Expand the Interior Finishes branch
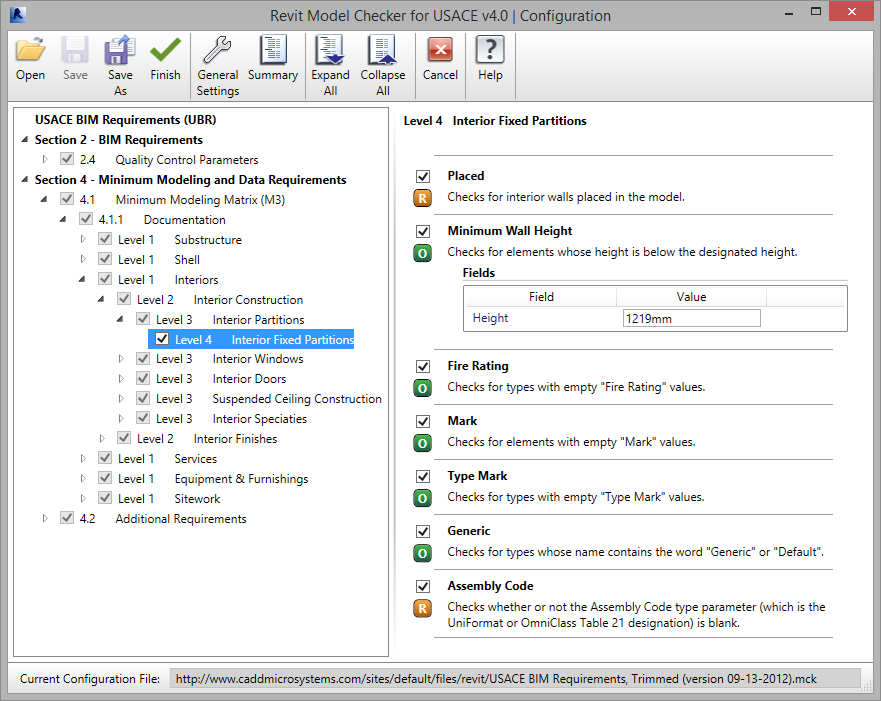Image resolution: width=881 pixels, height=701 pixels. 103,438
